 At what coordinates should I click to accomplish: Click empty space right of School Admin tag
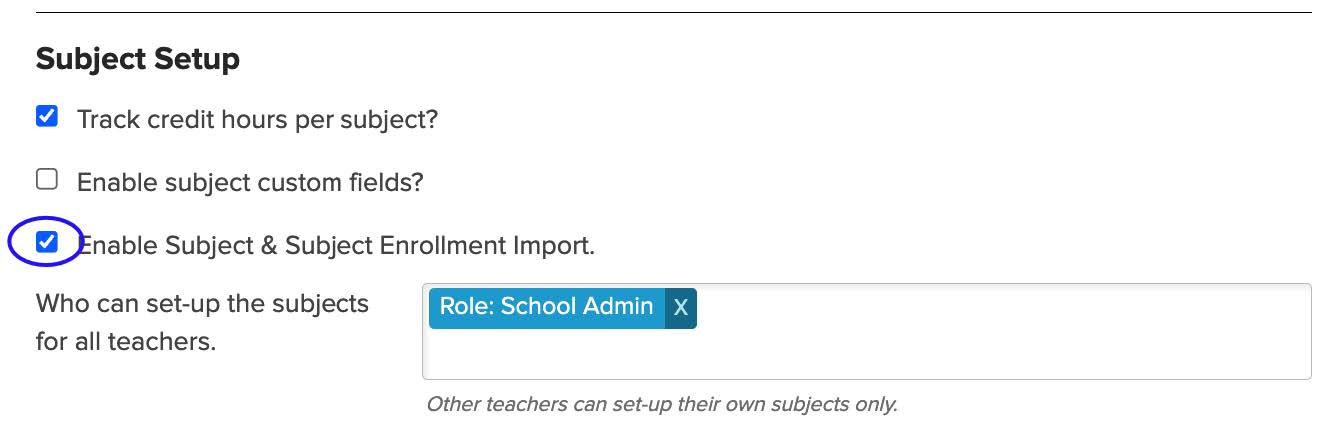1000,308
